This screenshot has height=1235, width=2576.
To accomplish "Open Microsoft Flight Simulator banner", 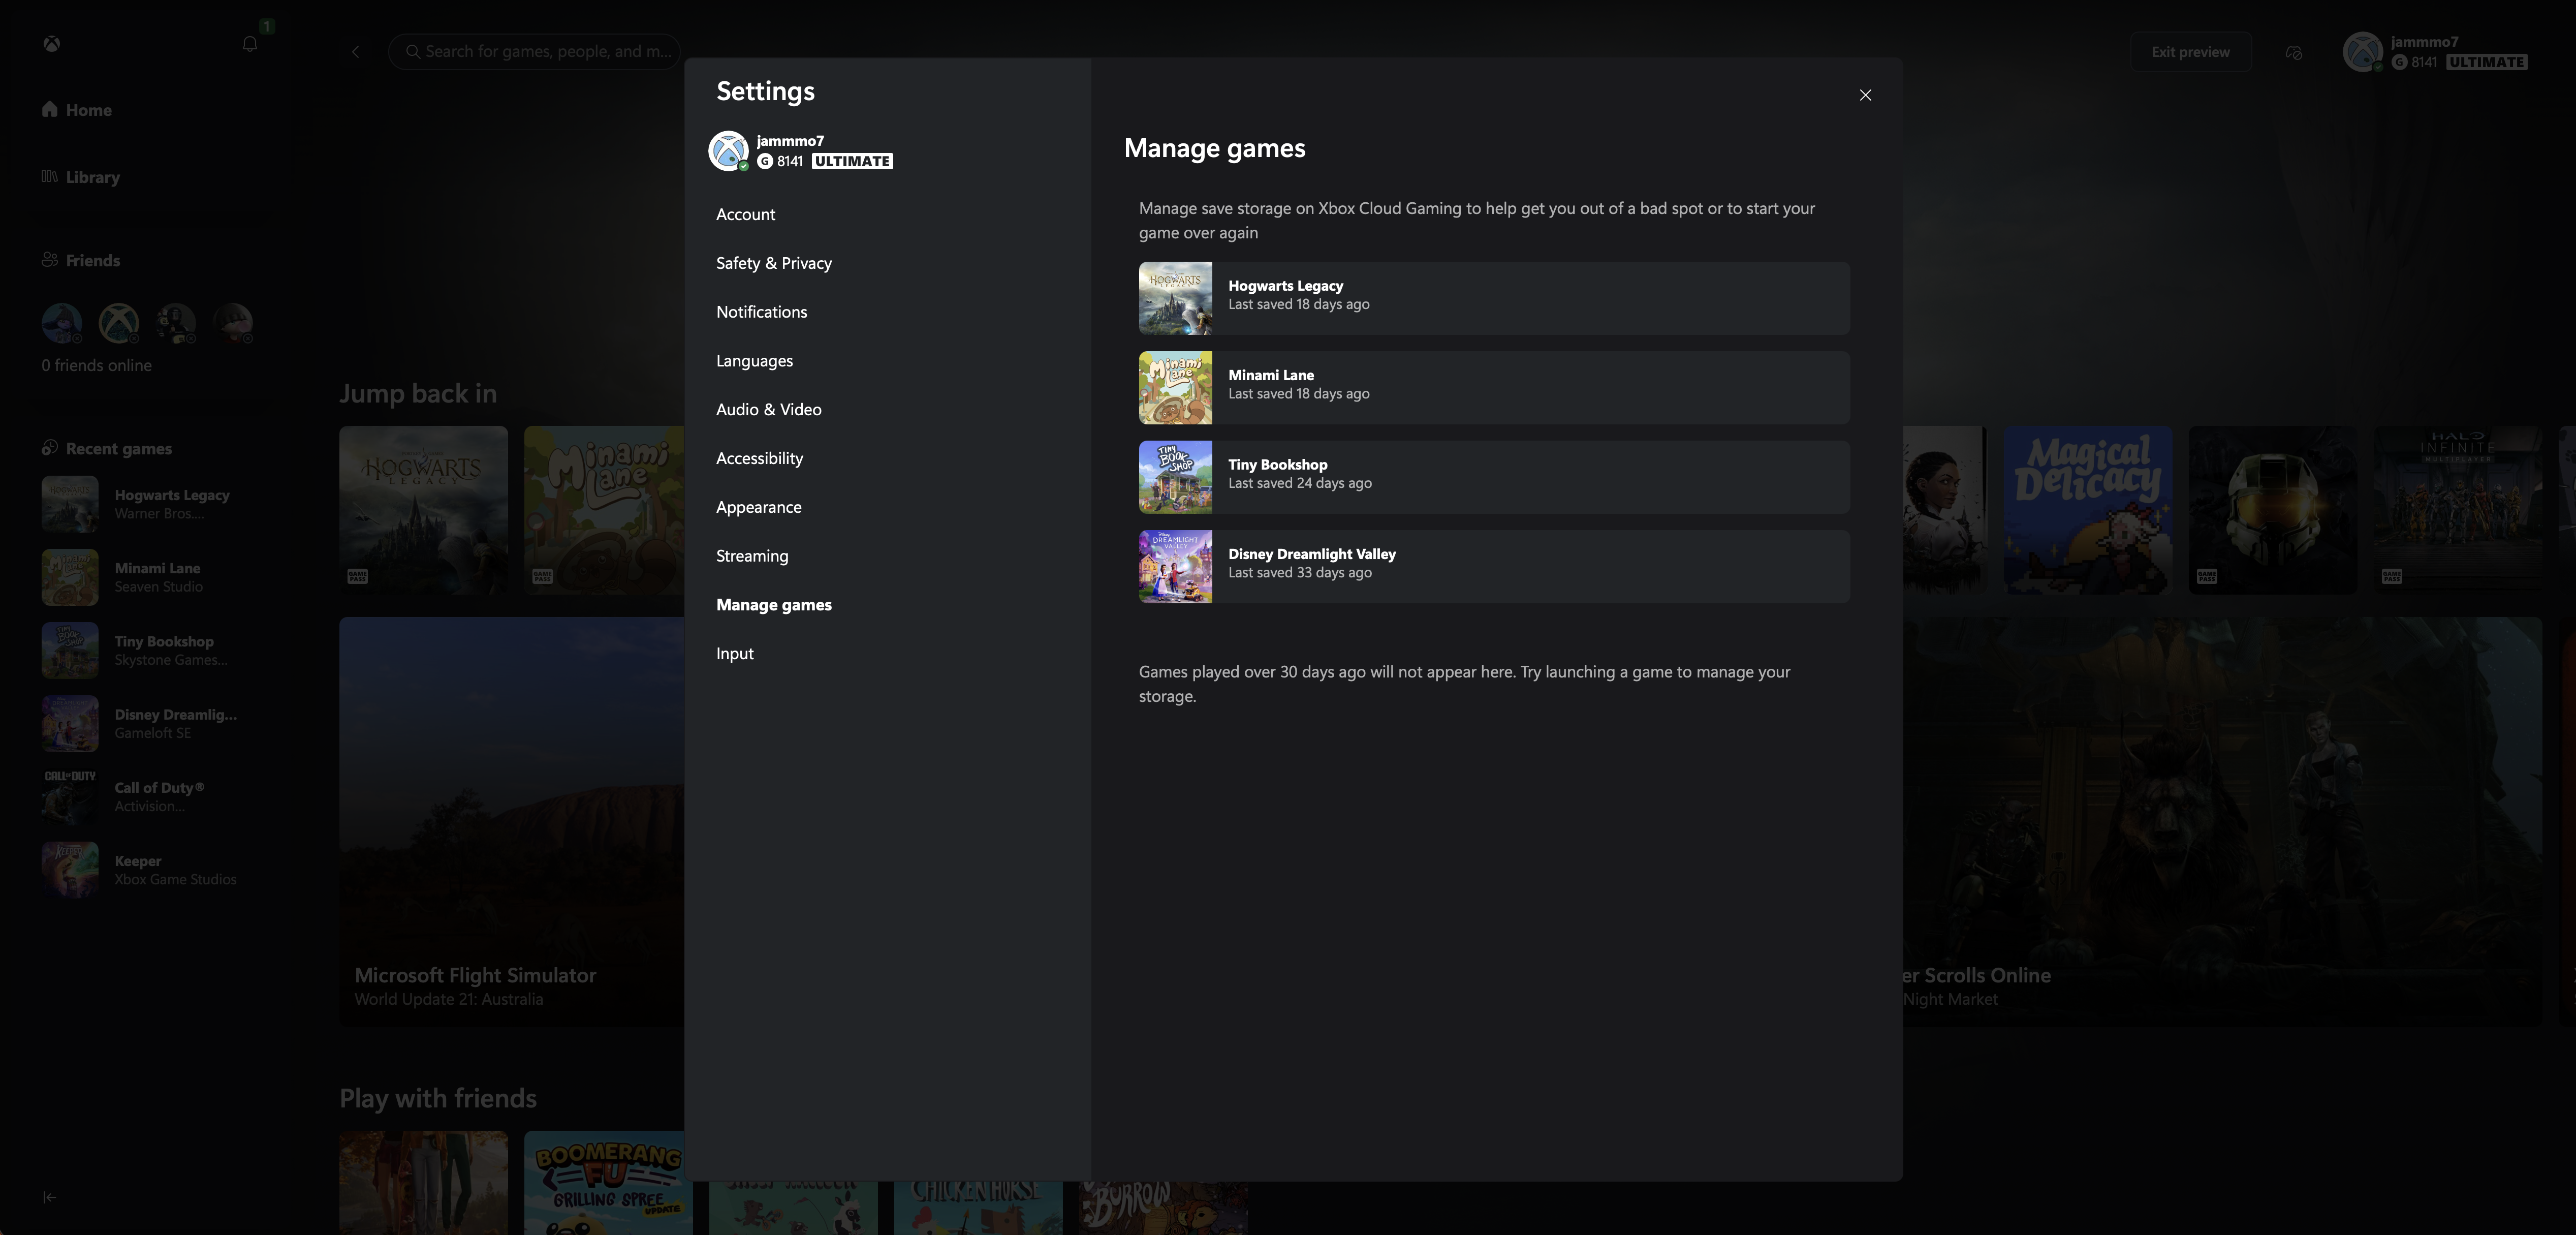I will tap(511, 821).
